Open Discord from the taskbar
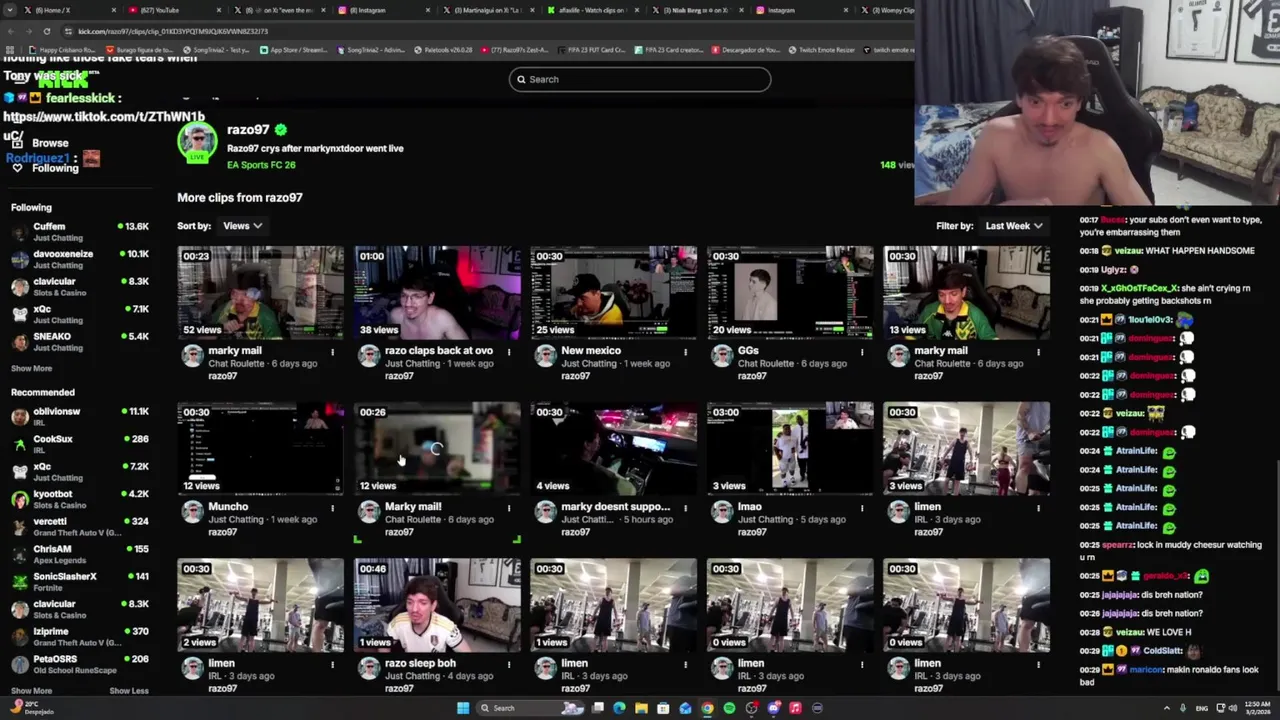Viewport: 1280px width, 720px height. (773, 708)
